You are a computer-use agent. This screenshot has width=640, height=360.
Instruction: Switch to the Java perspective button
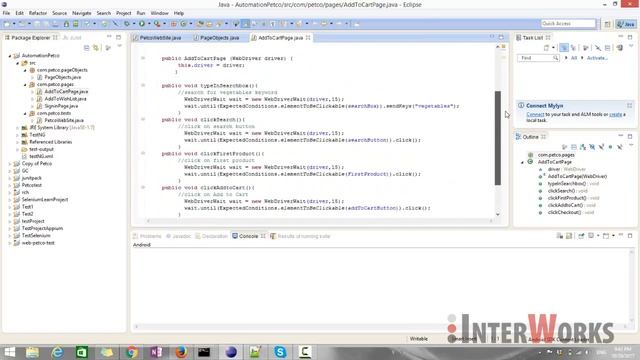[627, 24]
